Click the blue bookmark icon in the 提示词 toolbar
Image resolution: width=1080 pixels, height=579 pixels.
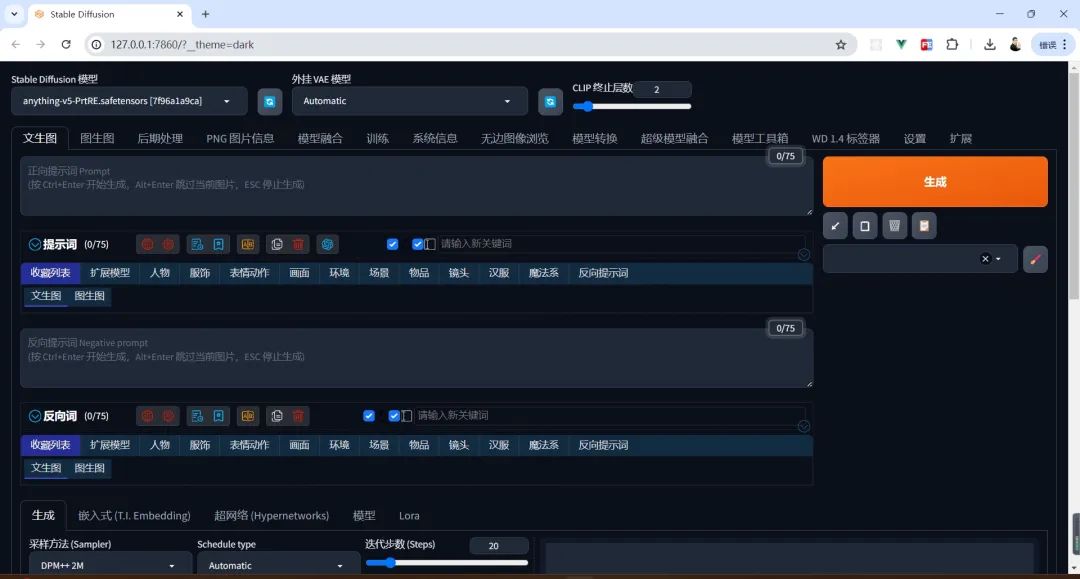218,244
